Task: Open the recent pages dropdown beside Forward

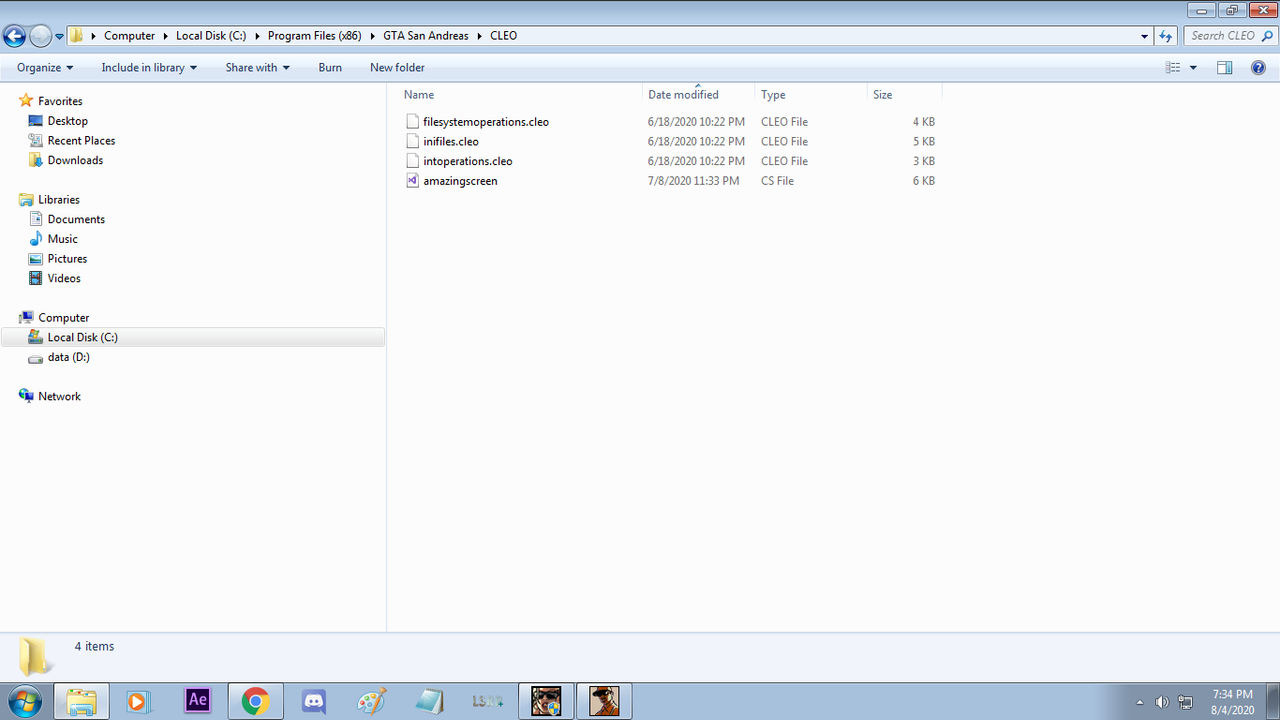Action: 59,36
